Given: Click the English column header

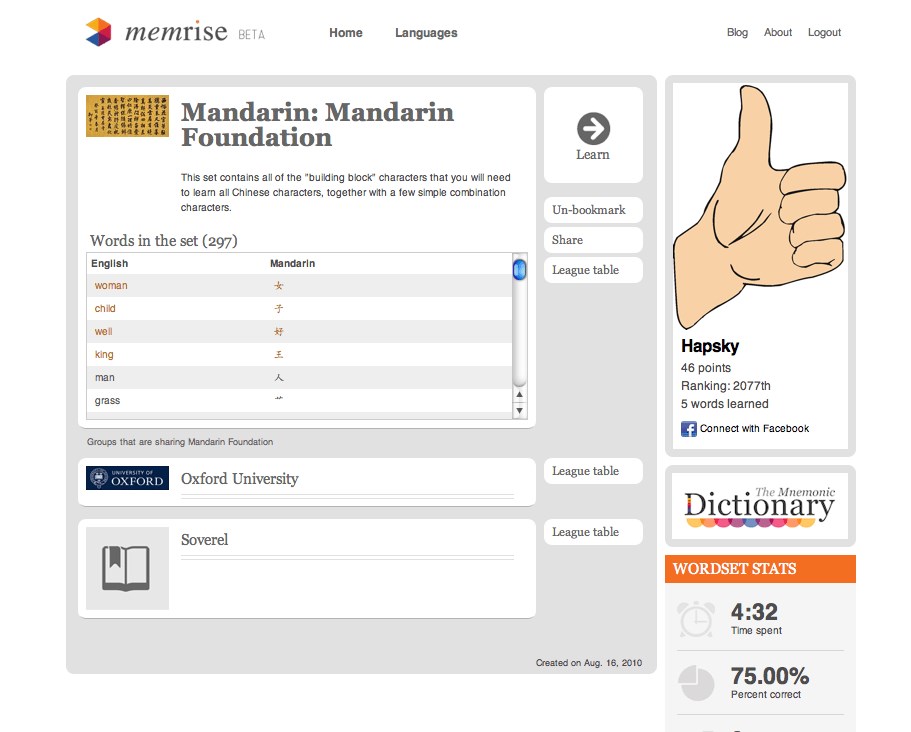Looking at the screenshot, I should click(x=109, y=264).
